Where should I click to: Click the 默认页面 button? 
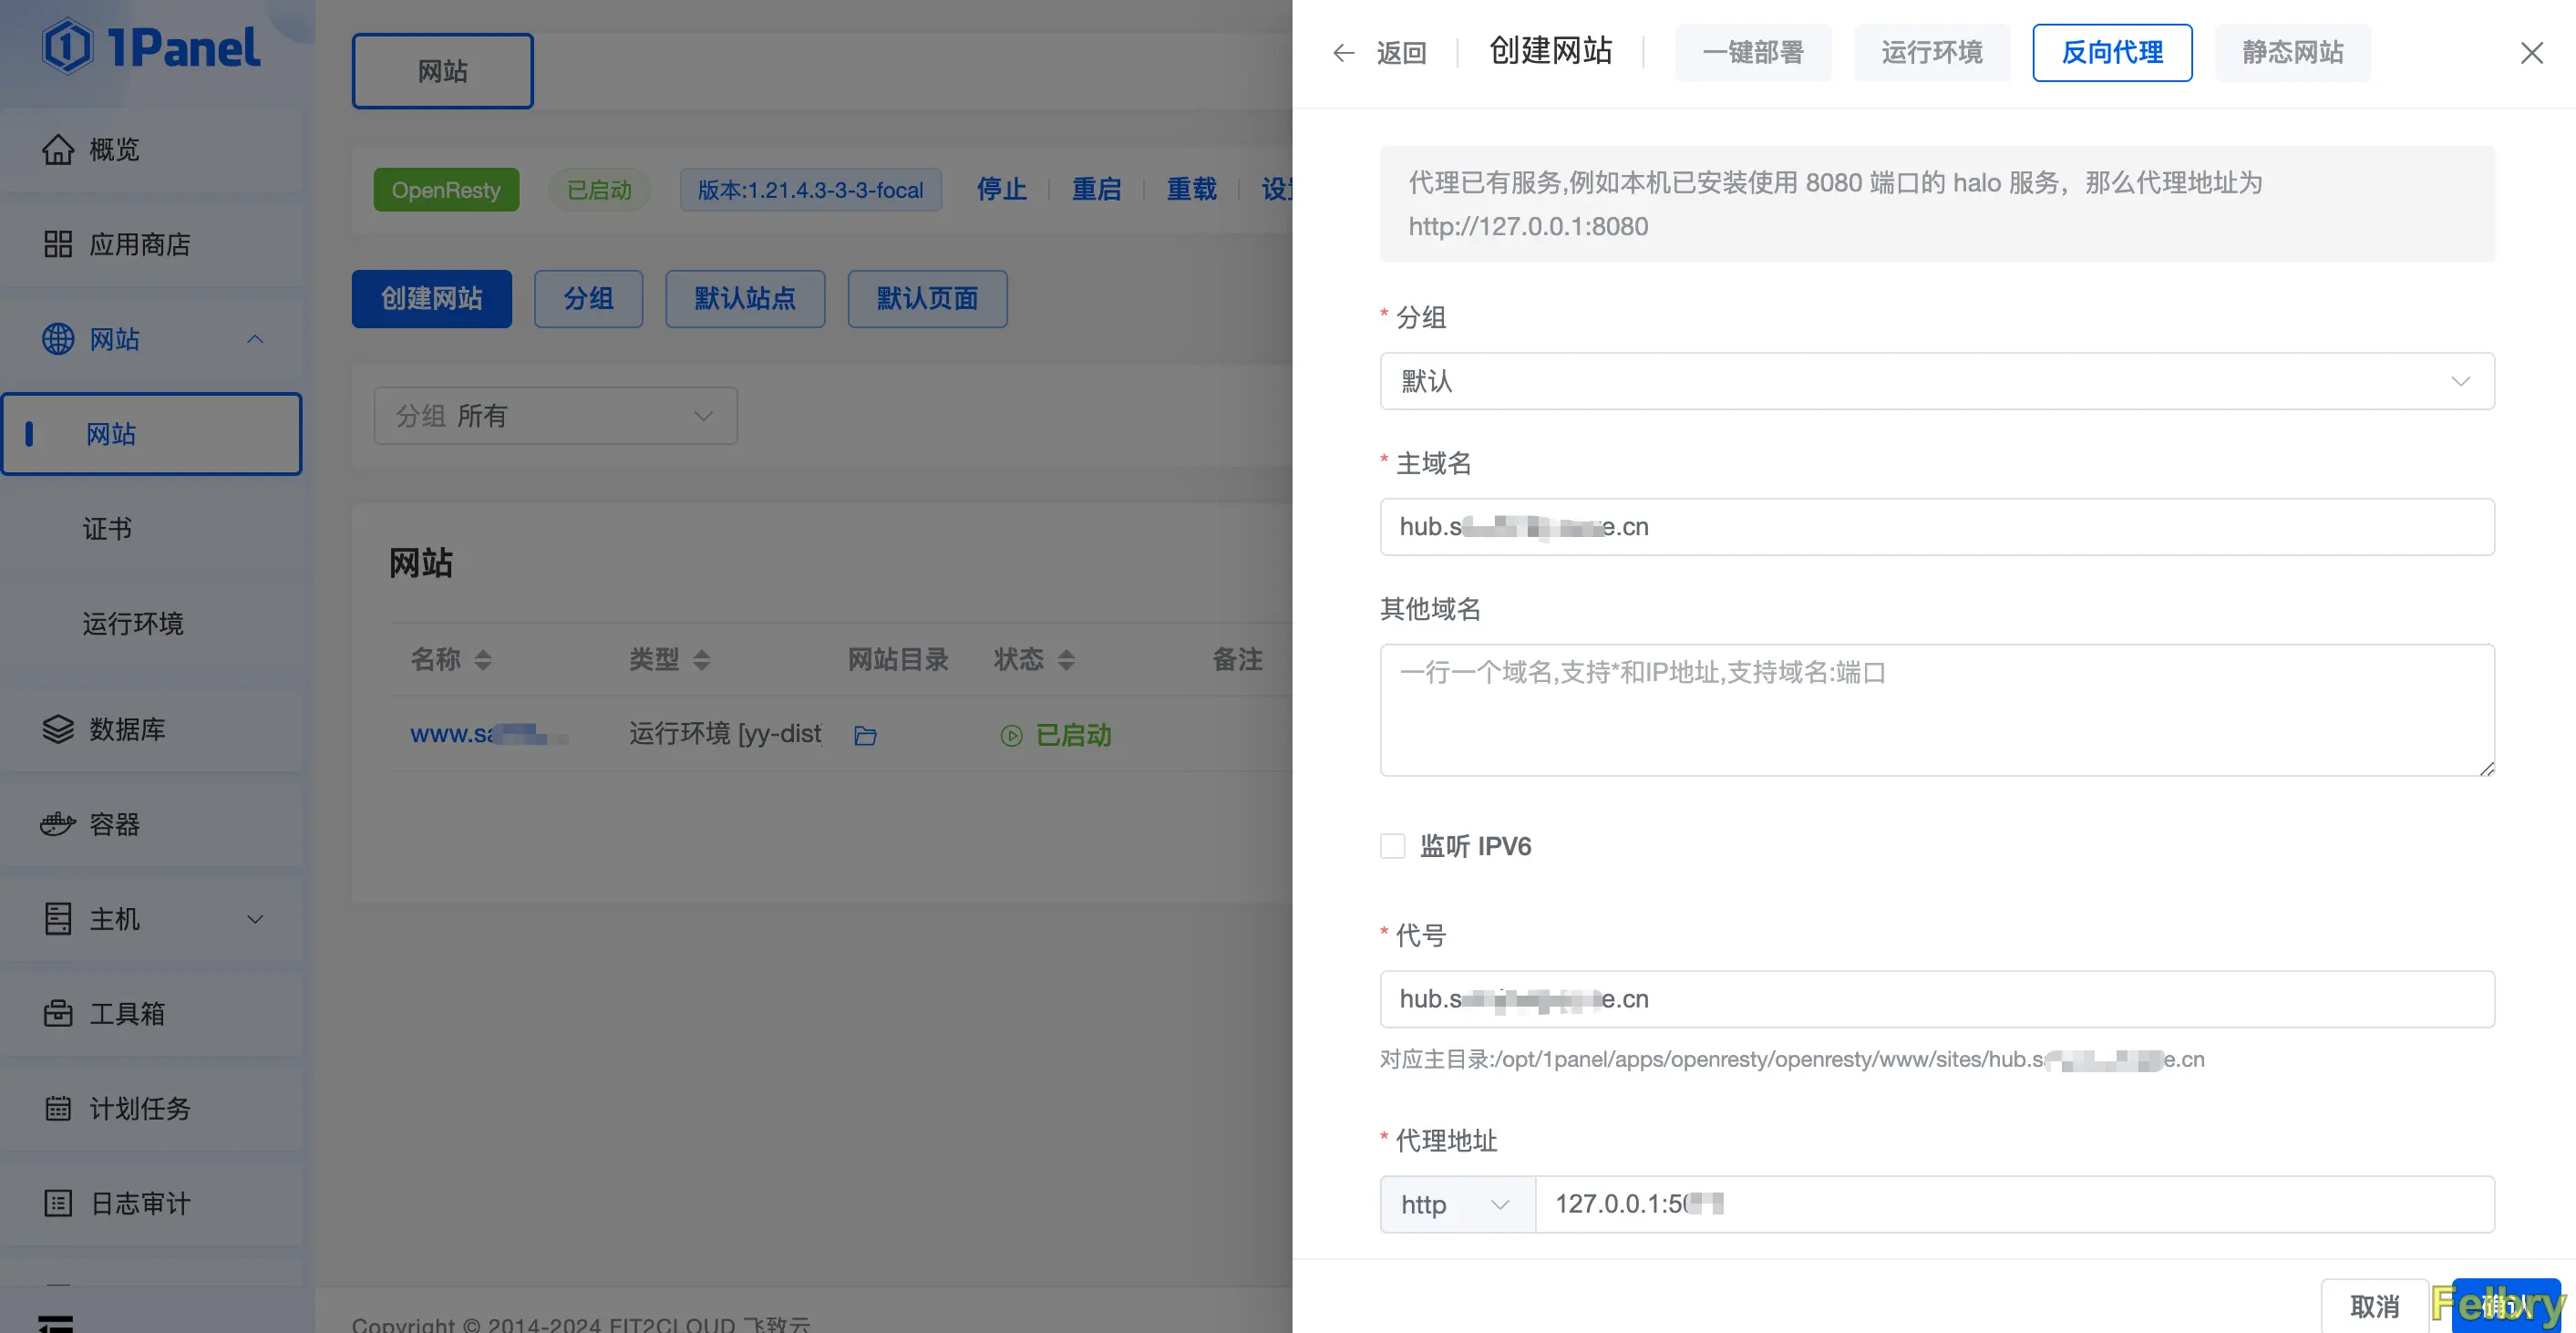click(x=927, y=299)
